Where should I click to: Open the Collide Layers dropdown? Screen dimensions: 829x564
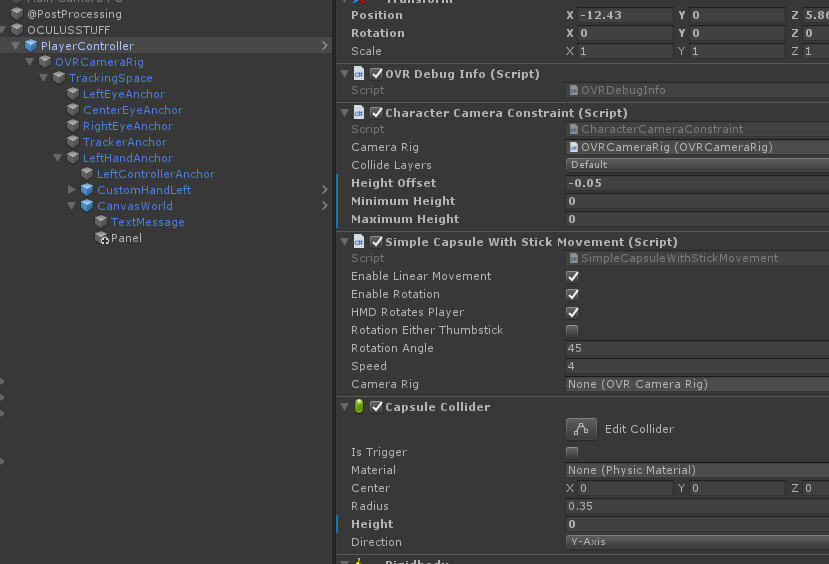(x=697, y=165)
